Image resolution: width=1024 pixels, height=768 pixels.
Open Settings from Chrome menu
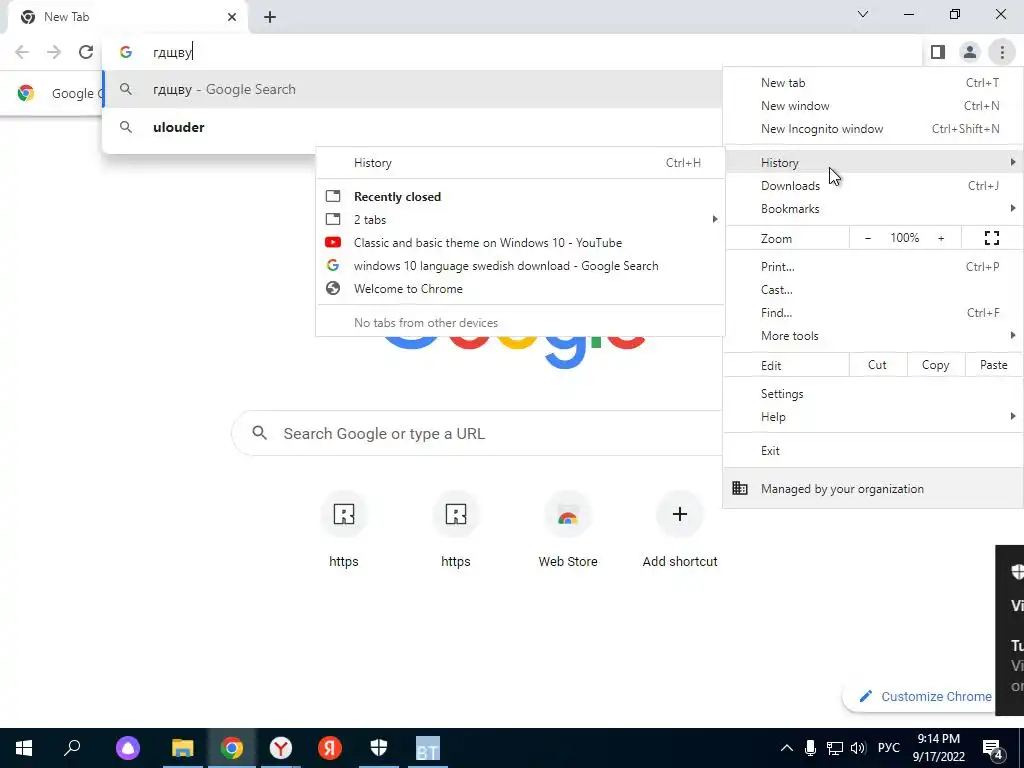point(873,394)
